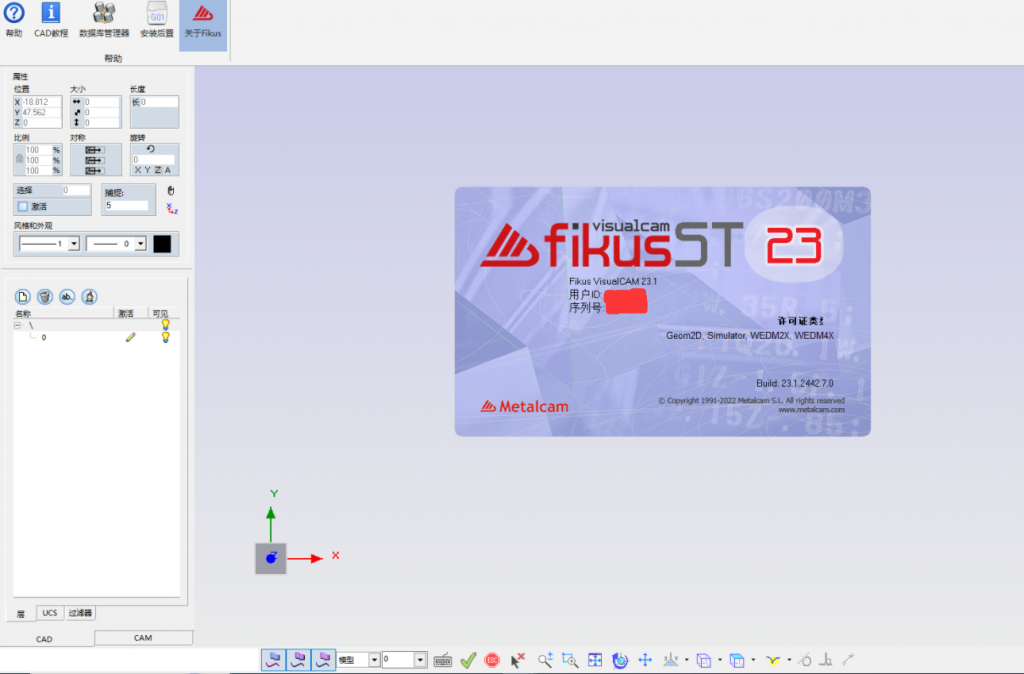Click the XYZ axis icon below the mouse icon
The height and width of the screenshot is (674, 1024).
tap(172, 208)
